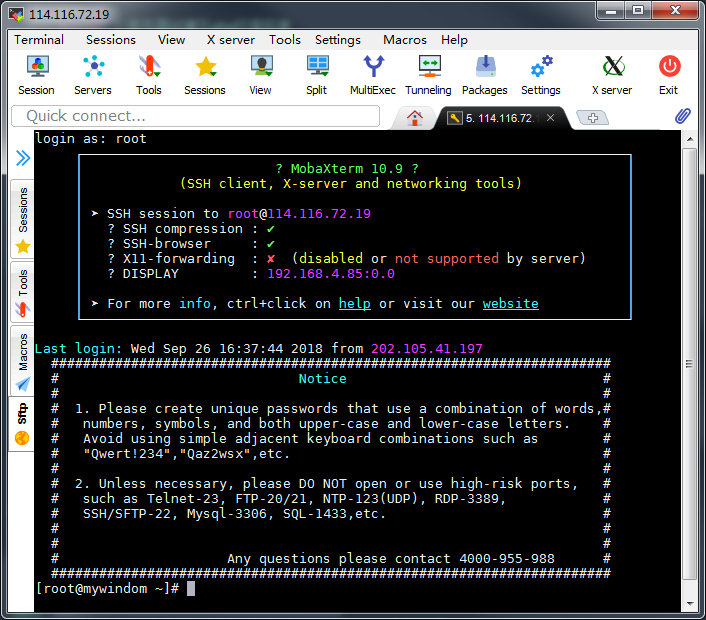Open the Packages toolbar icon
The height and width of the screenshot is (620, 706).
[x=485, y=75]
